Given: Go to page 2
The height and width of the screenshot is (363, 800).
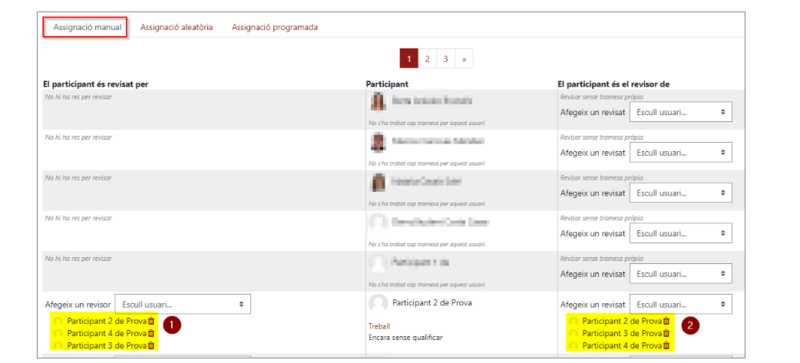Looking at the screenshot, I should (427, 59).
